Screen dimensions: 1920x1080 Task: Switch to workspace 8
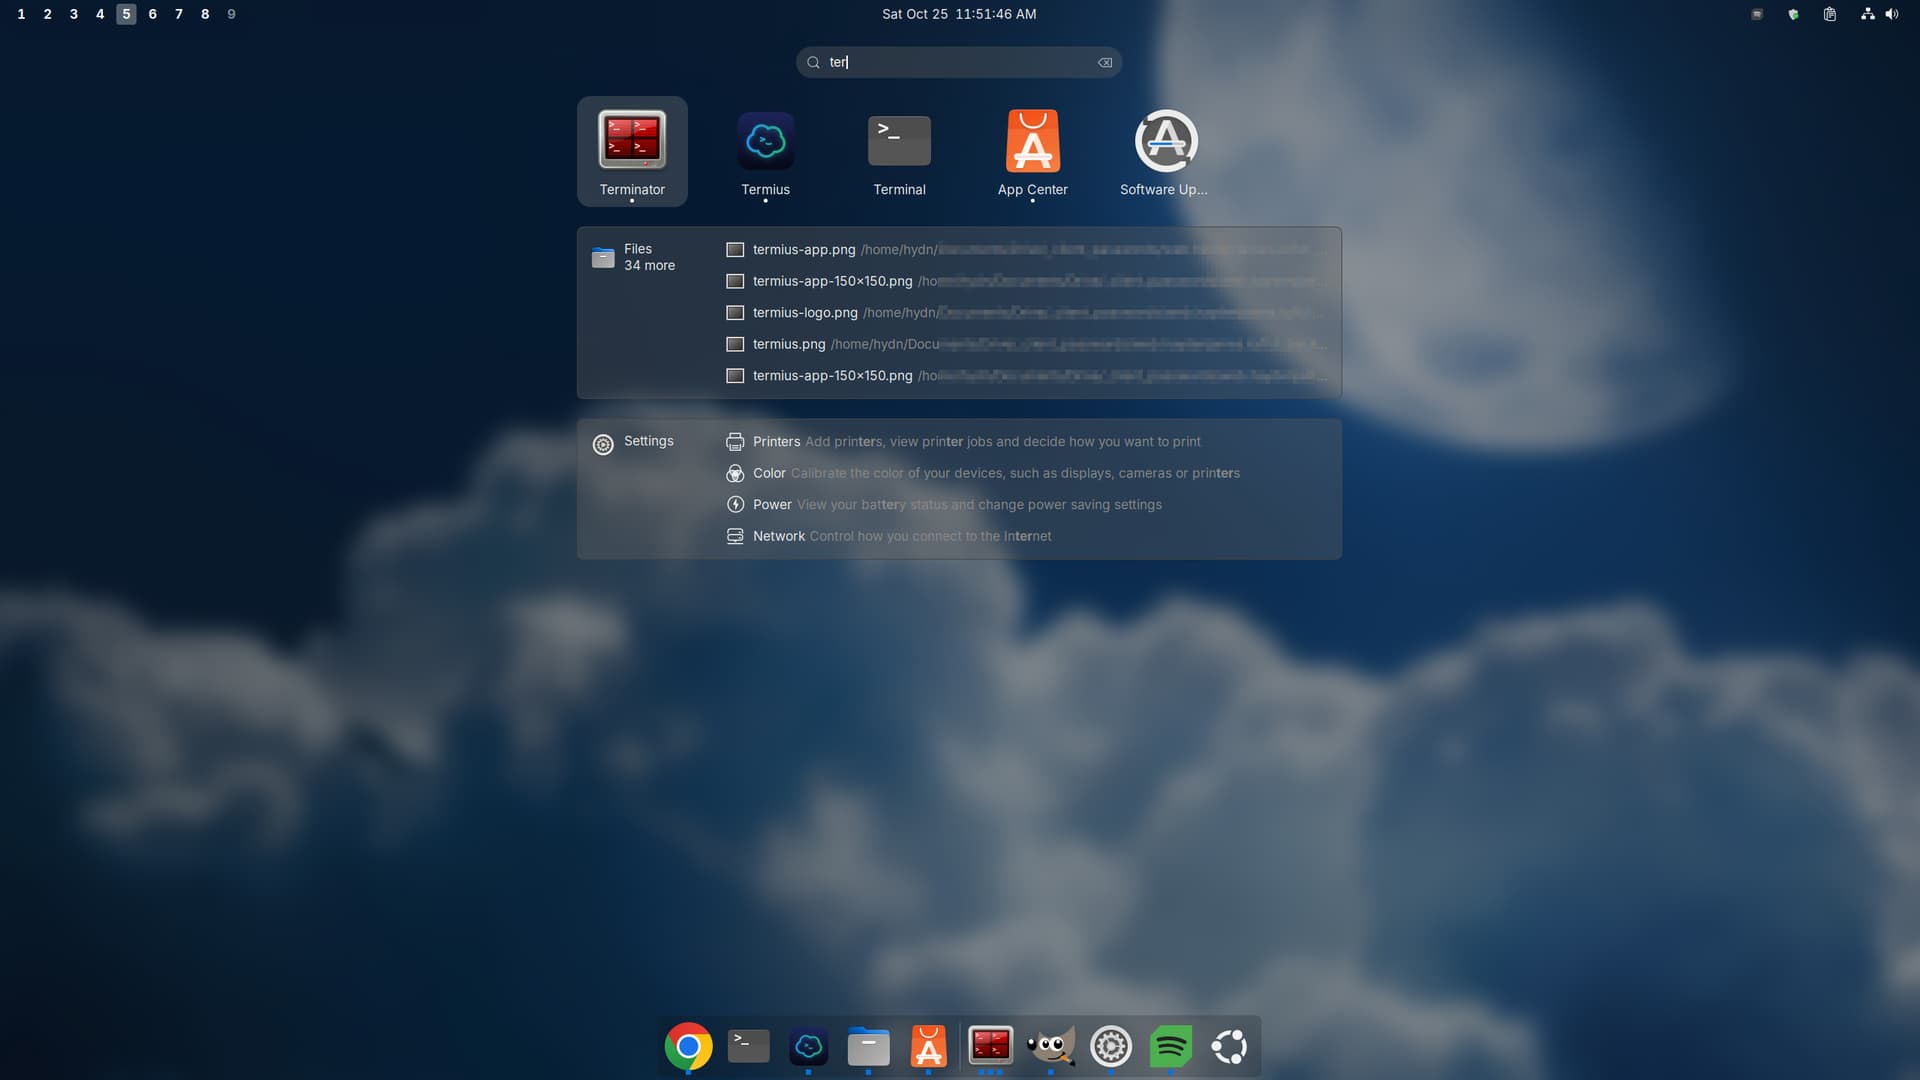(205, 14)
